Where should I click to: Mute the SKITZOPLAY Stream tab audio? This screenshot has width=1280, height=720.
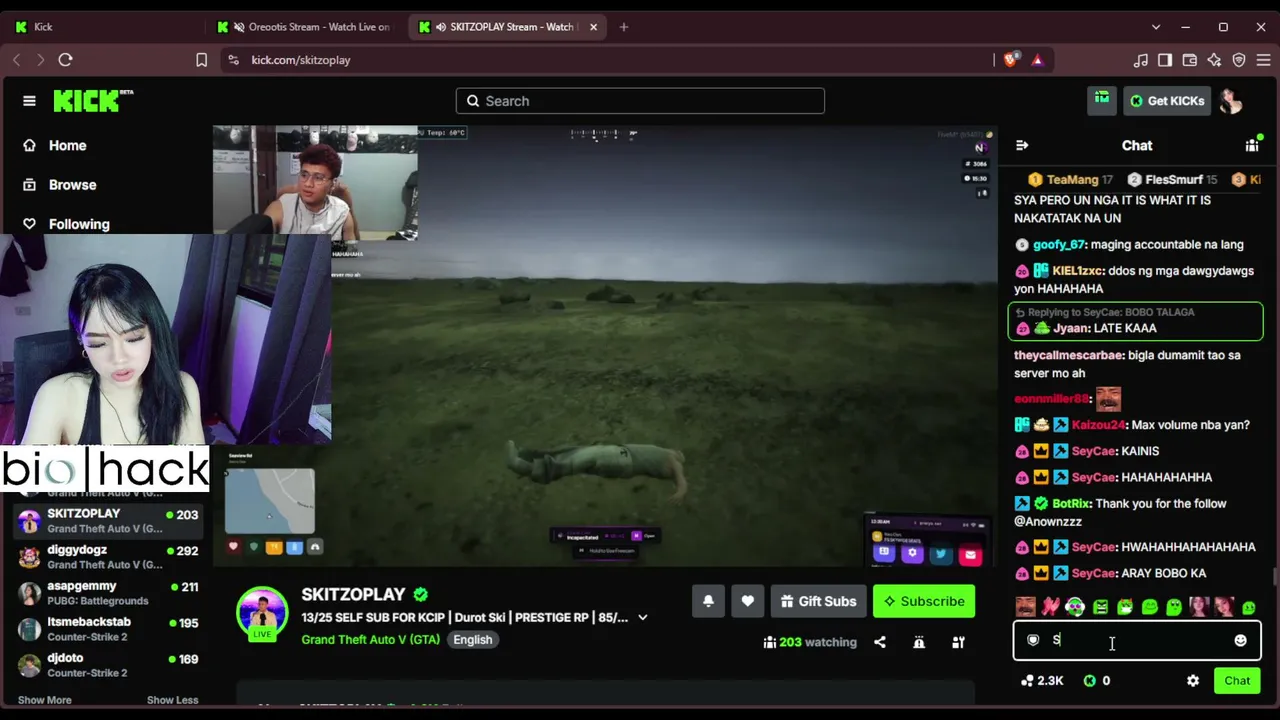point(441,27)
